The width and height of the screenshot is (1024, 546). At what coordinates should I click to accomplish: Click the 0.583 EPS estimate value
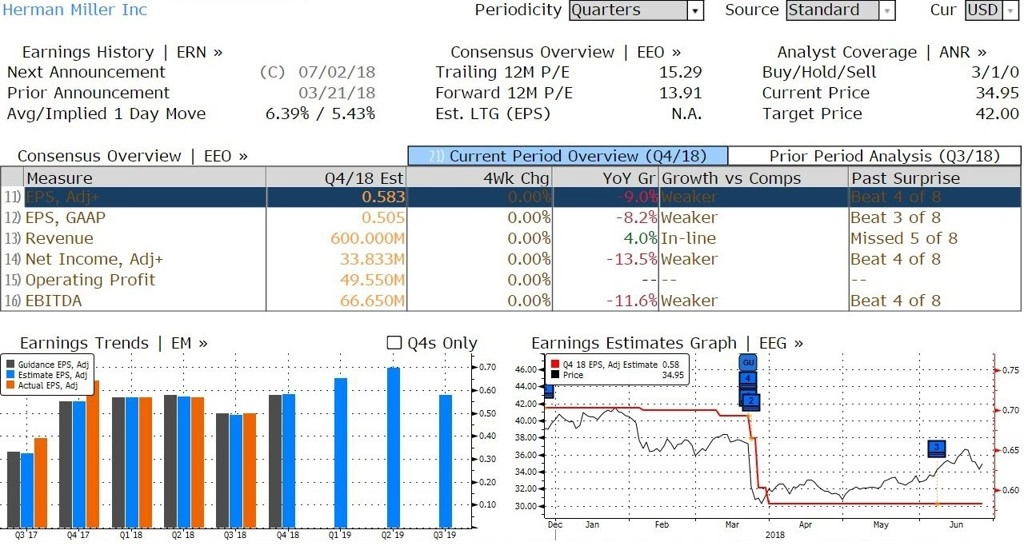[x=383, y=197]
